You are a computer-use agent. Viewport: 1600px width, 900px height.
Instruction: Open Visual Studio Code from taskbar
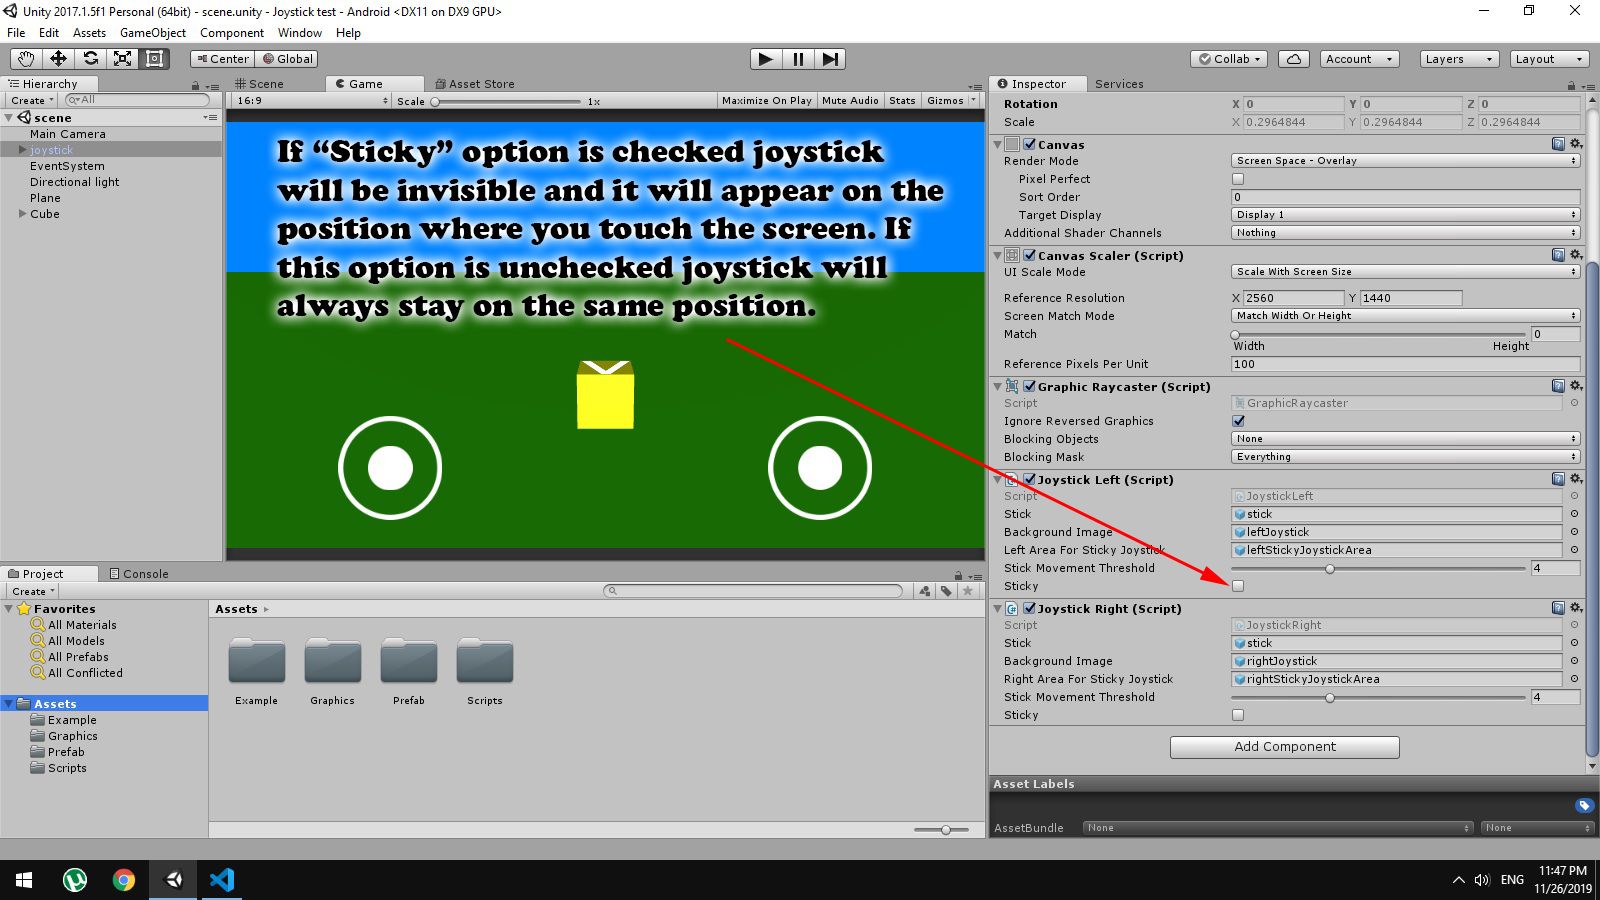pos(222,880)
